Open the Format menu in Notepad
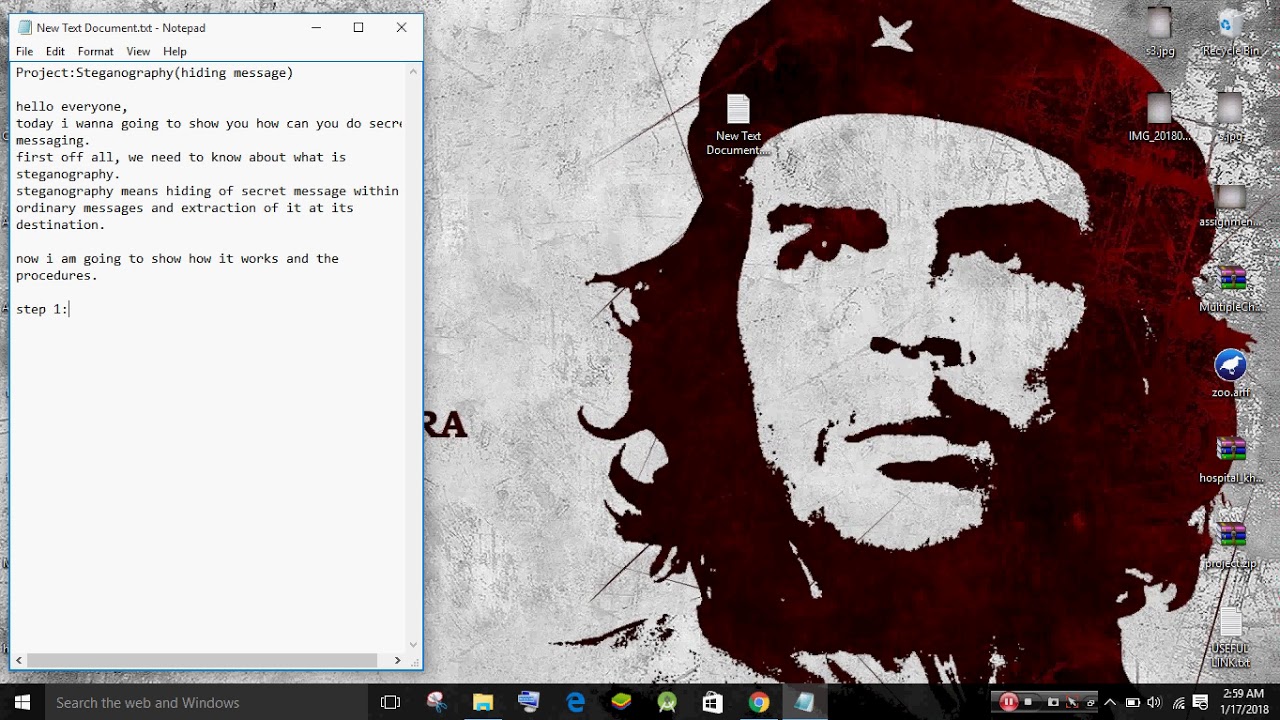 coord(95,51)
